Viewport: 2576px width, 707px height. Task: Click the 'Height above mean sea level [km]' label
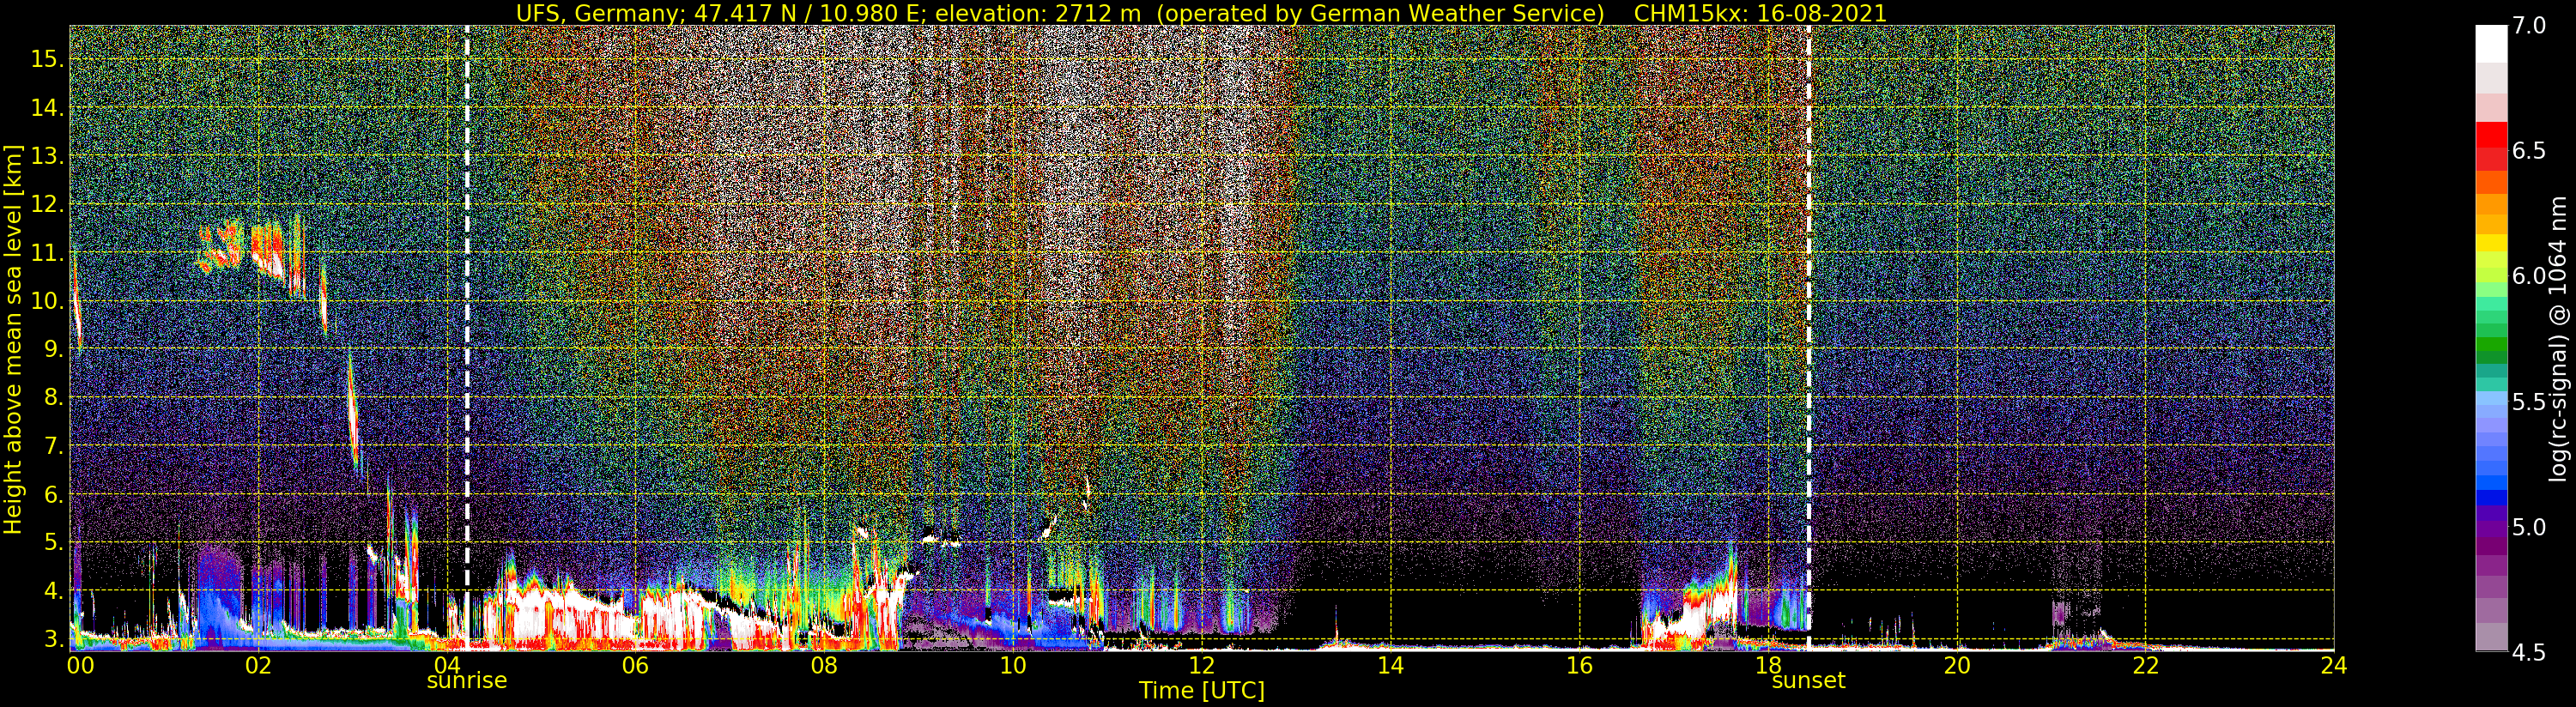pos(13,340)
